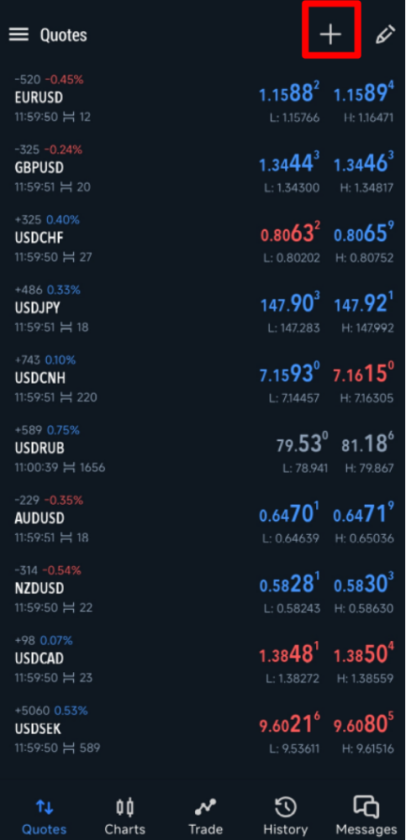Tap the plus icon to add symbol

point(330,34)
